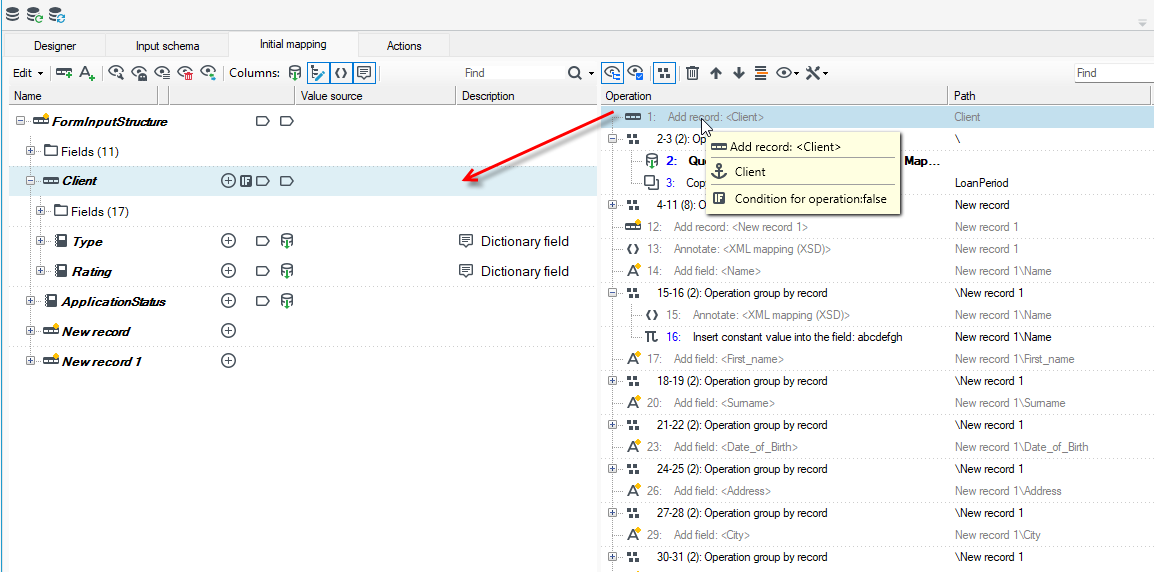Click the add field 'A+' icon
The height and width of the screenshot is (572, 1154).
click(88, 73)
